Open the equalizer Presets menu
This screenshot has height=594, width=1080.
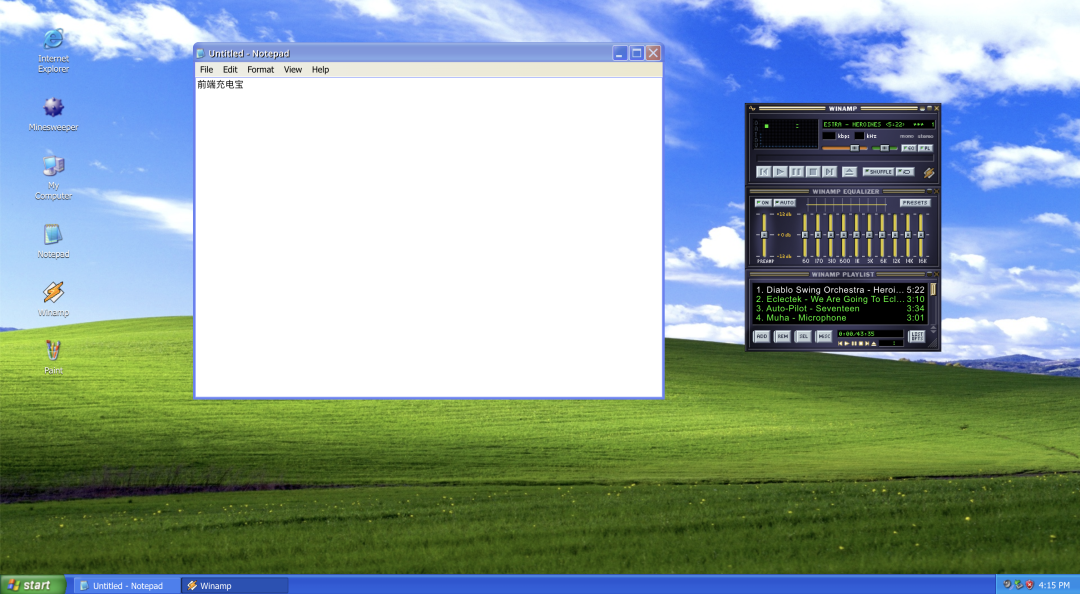coord(915,203)
